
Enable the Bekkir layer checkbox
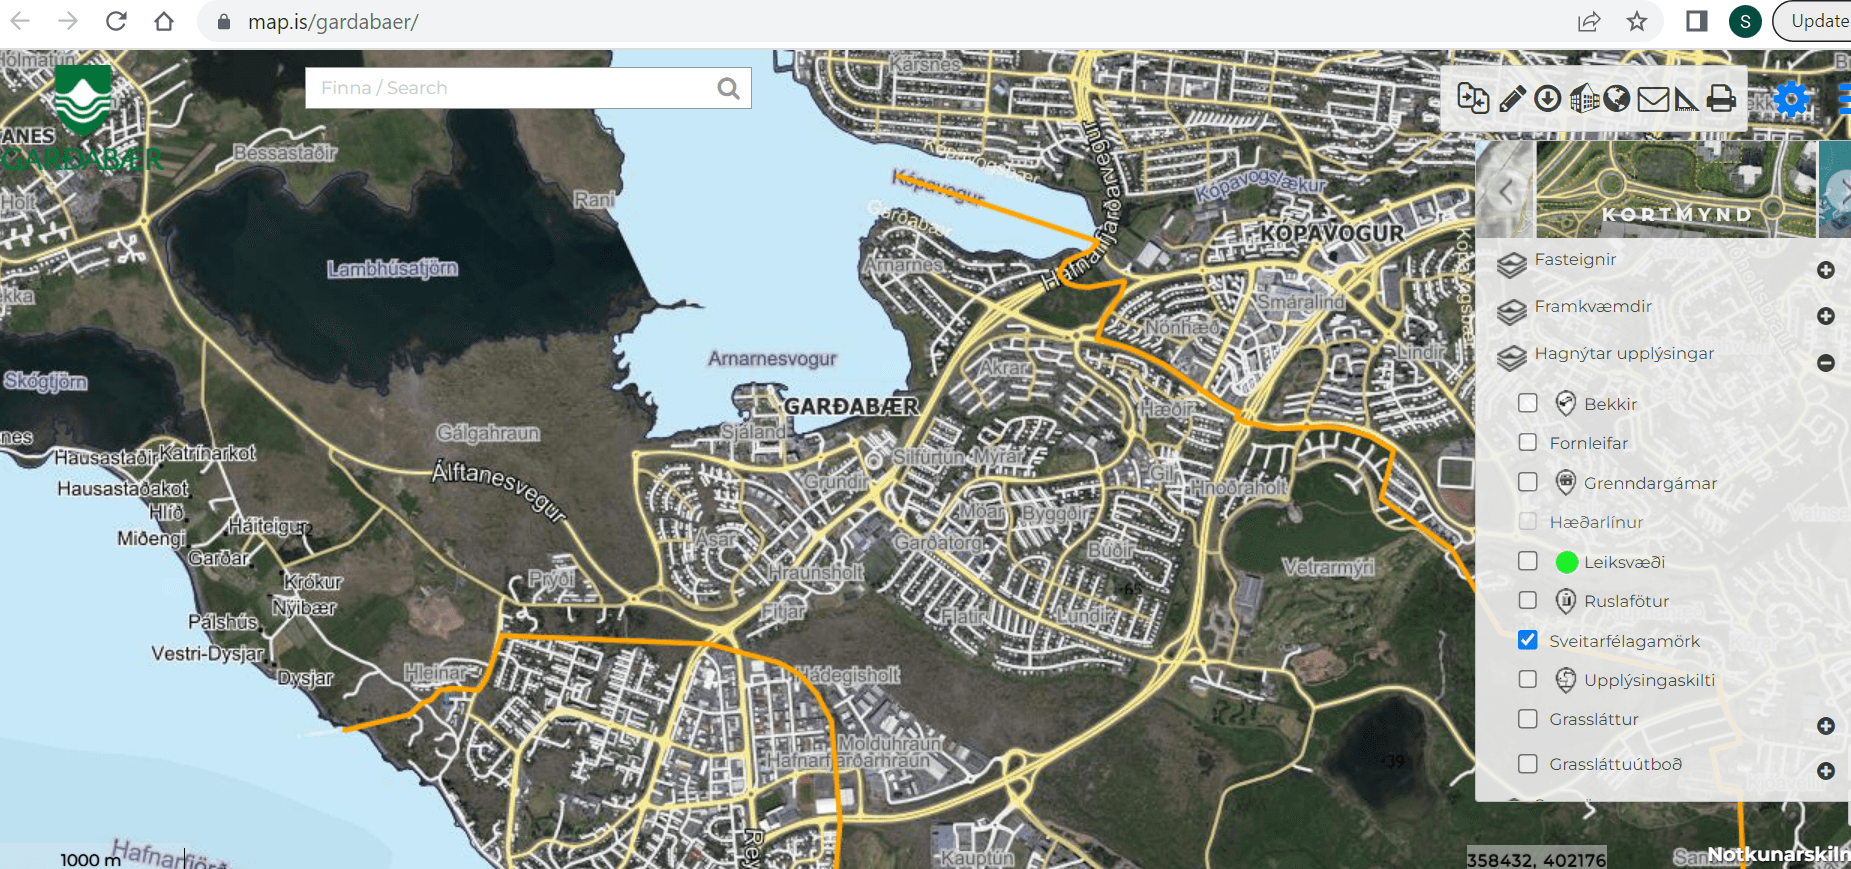1527,403
